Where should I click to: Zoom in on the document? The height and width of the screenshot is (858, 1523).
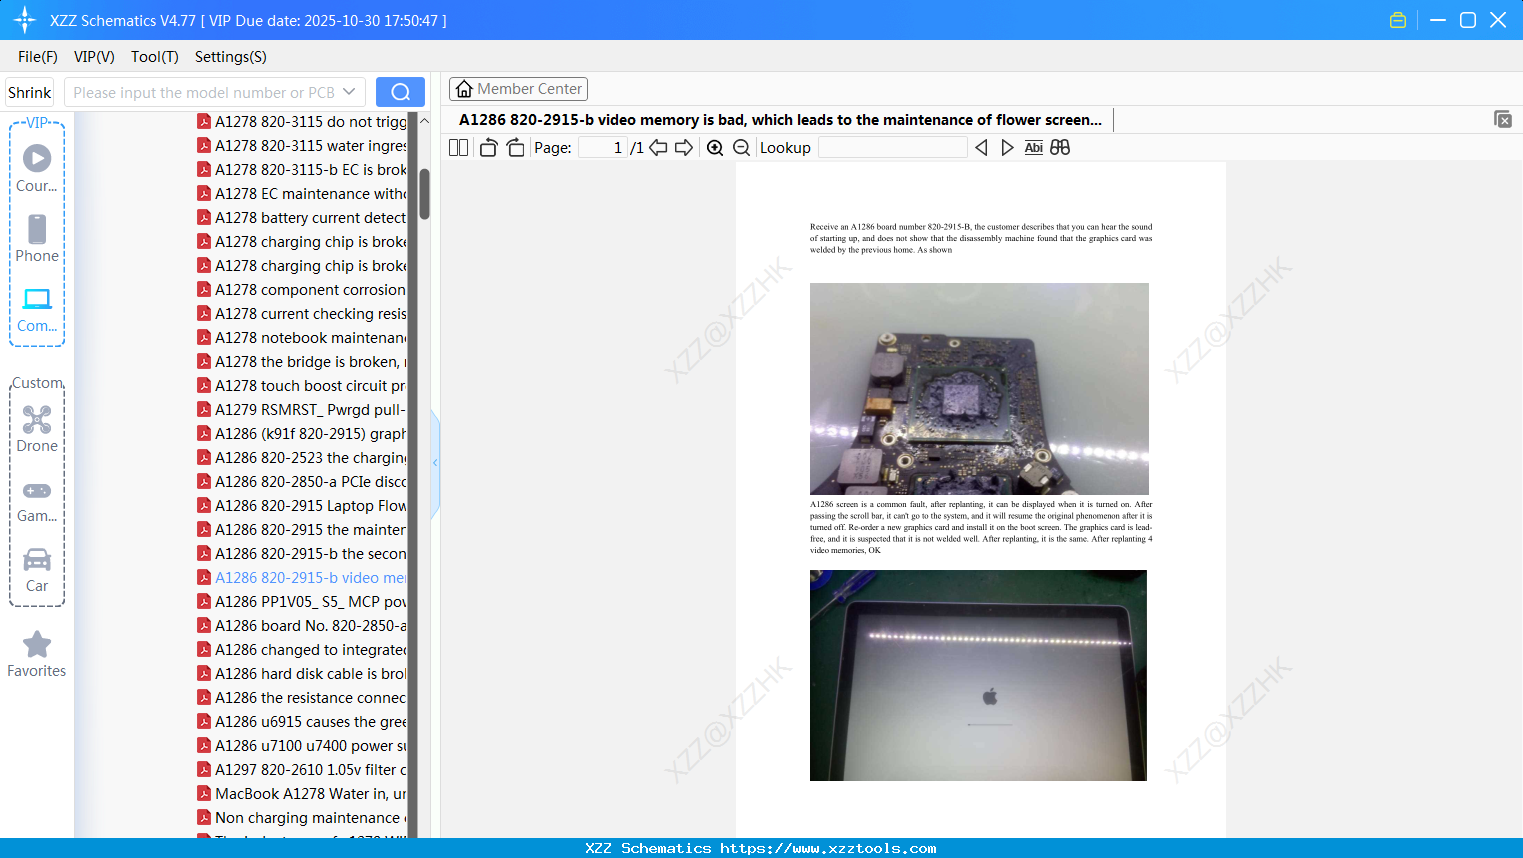click(x=715, y=148)
